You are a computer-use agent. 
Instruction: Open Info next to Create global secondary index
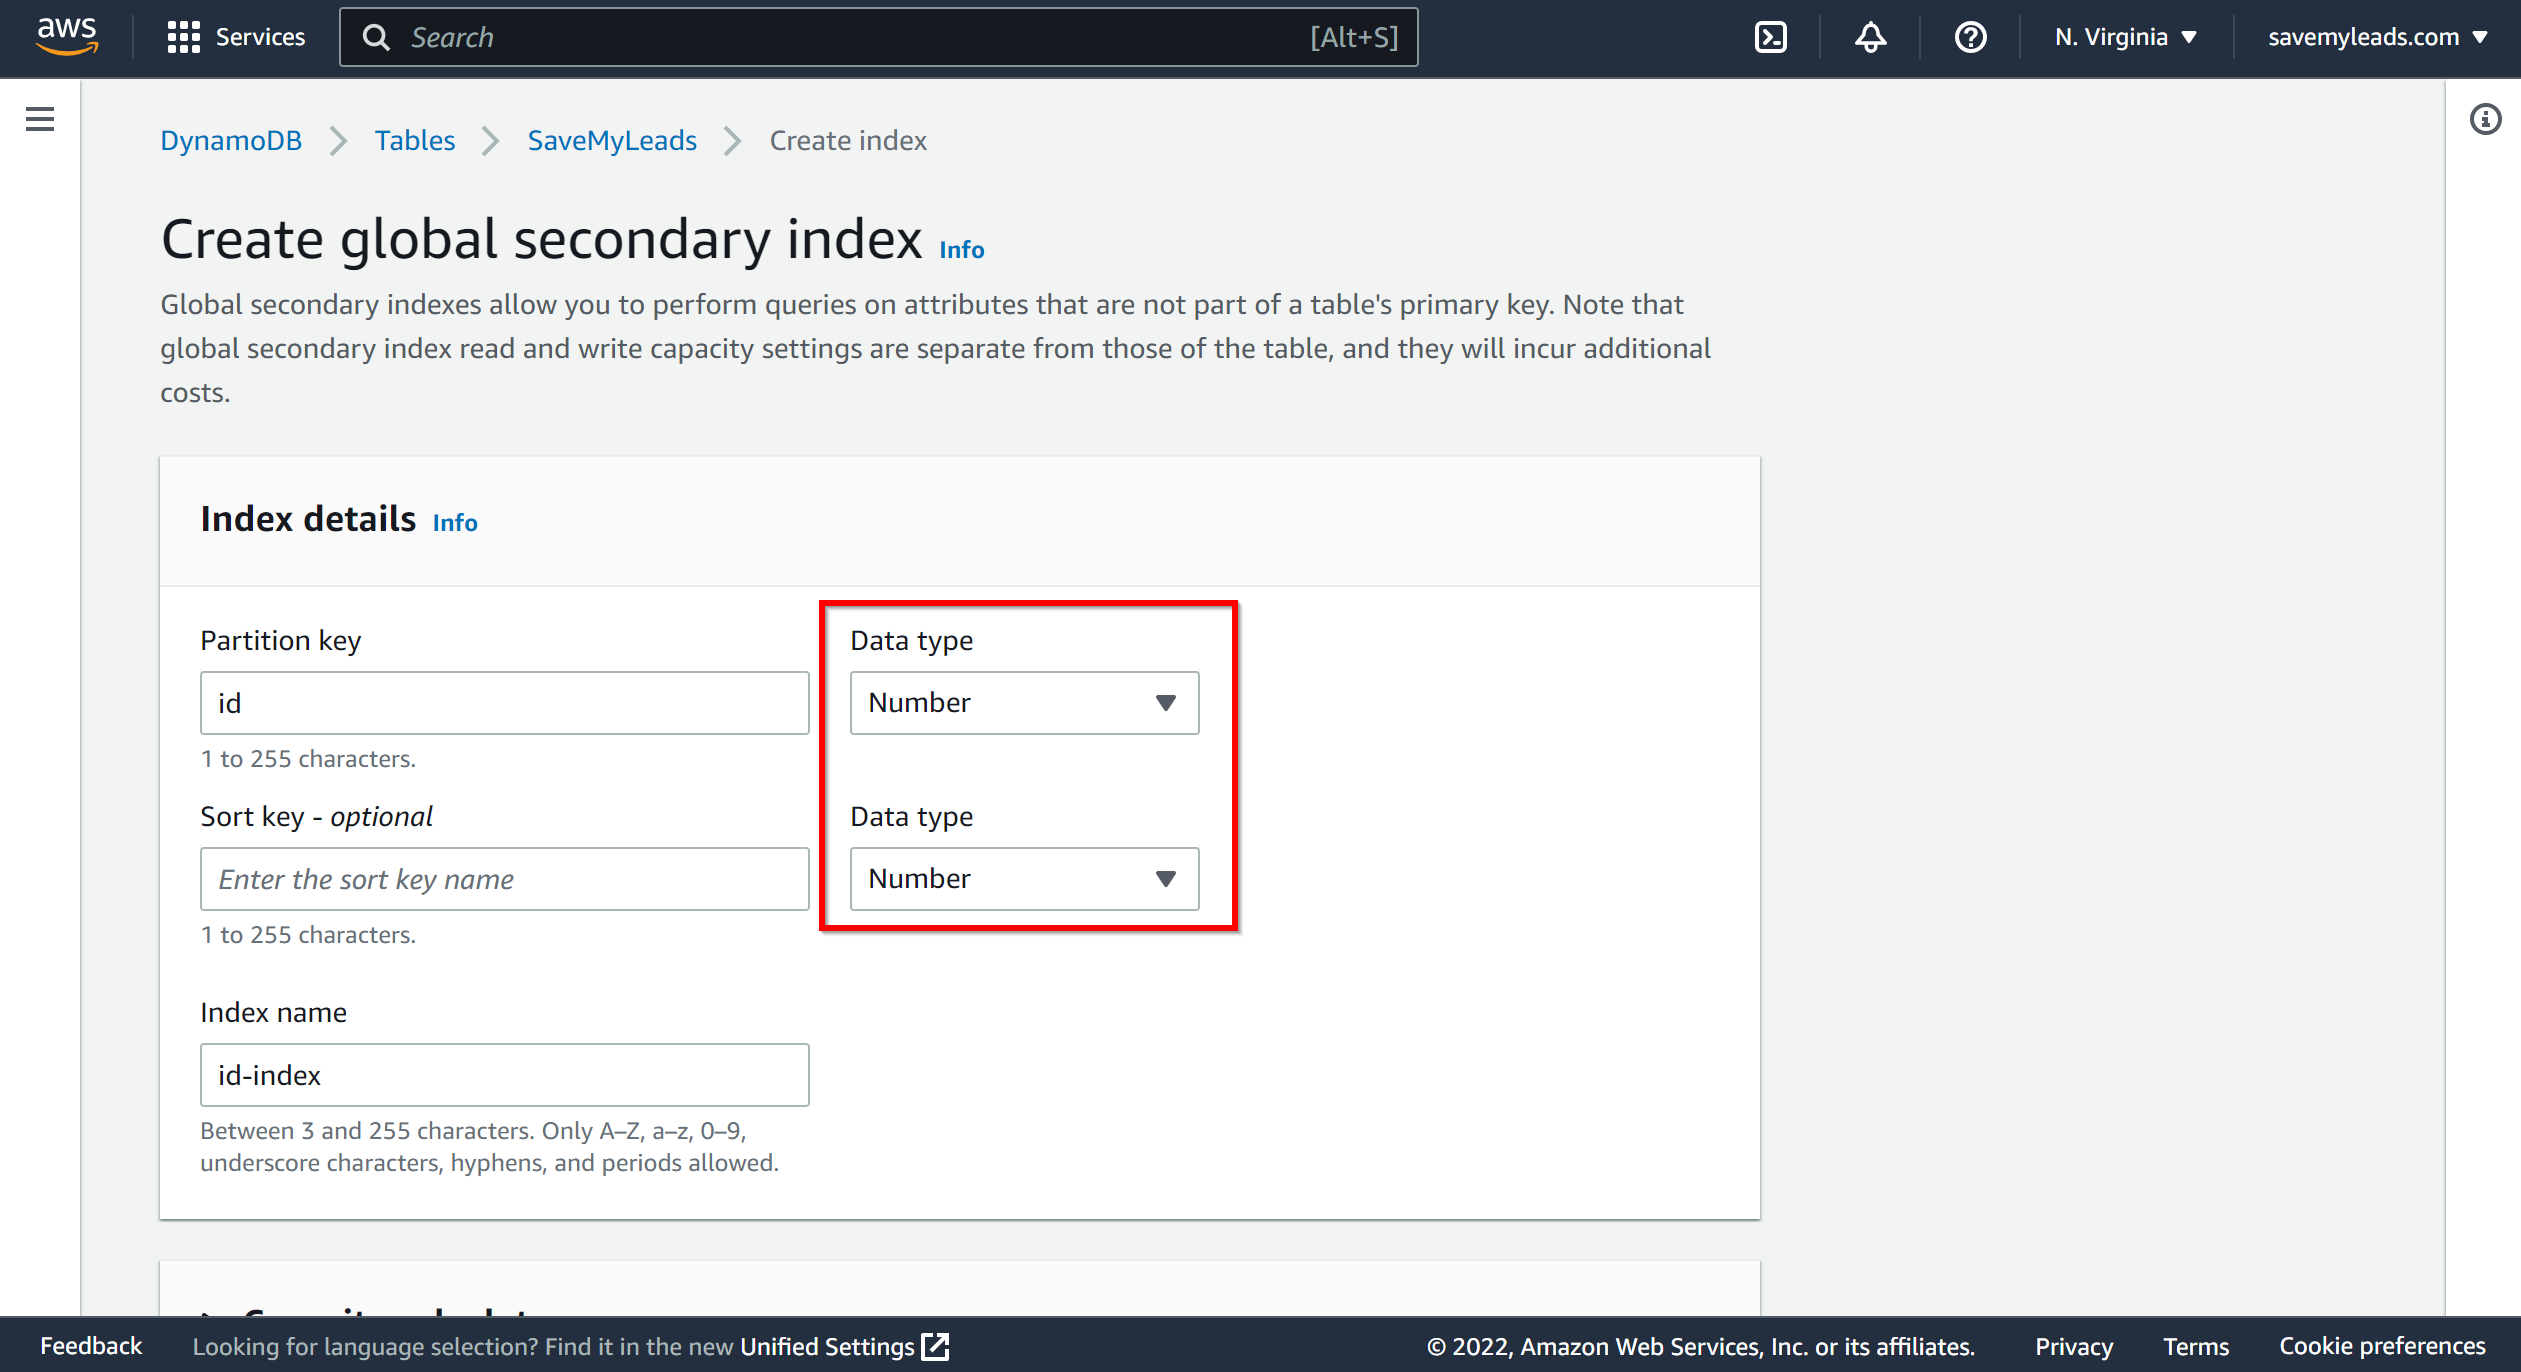[x=961, y=250]
